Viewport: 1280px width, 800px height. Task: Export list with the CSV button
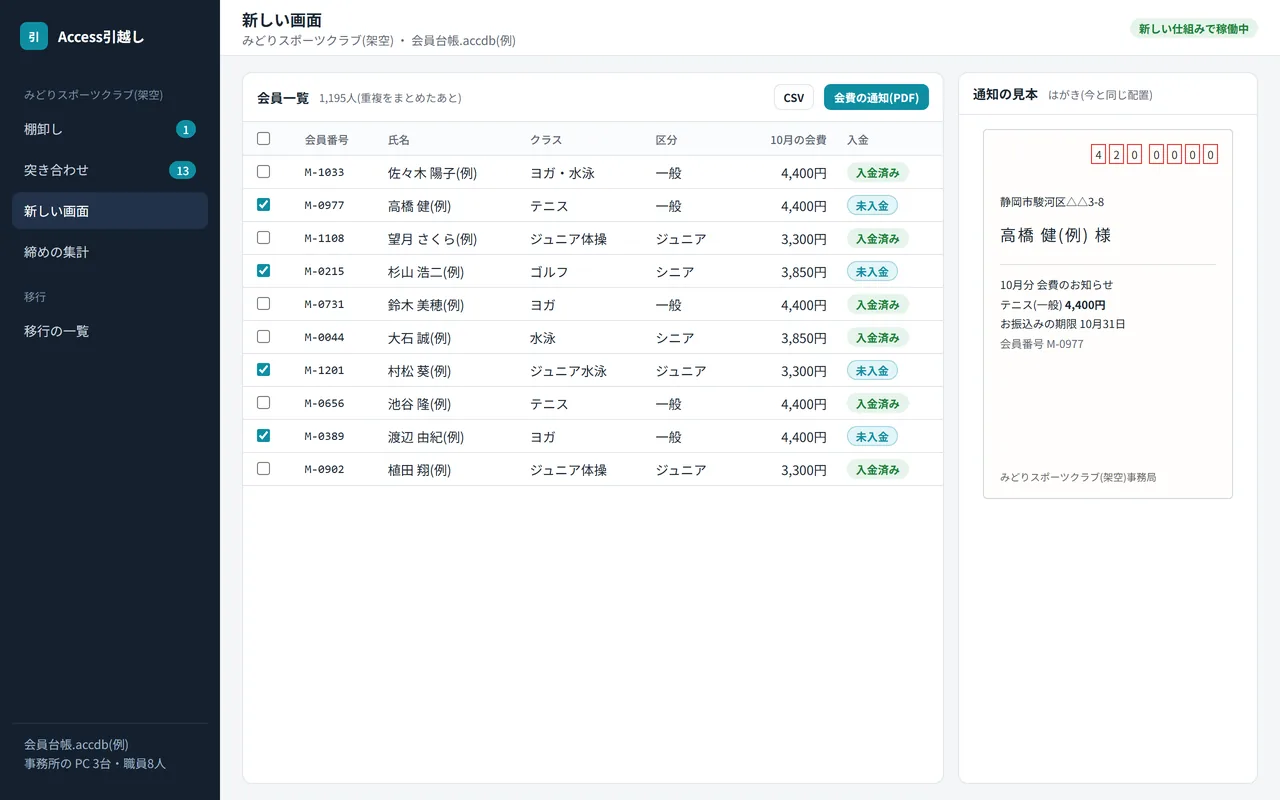coord(794,97)
